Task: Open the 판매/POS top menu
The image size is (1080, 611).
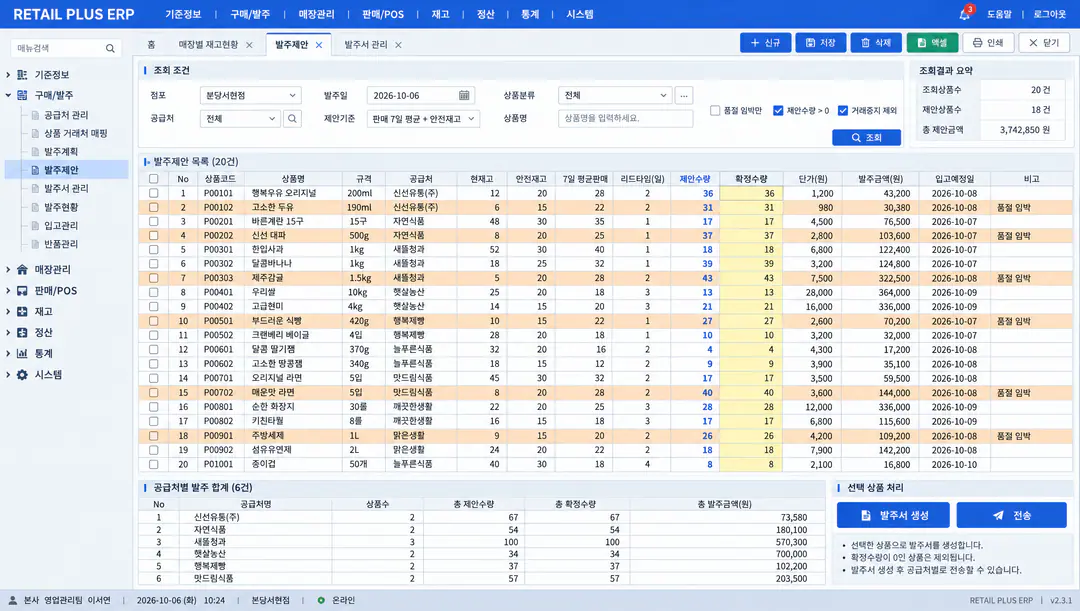Action: click(x=382, y=14)
